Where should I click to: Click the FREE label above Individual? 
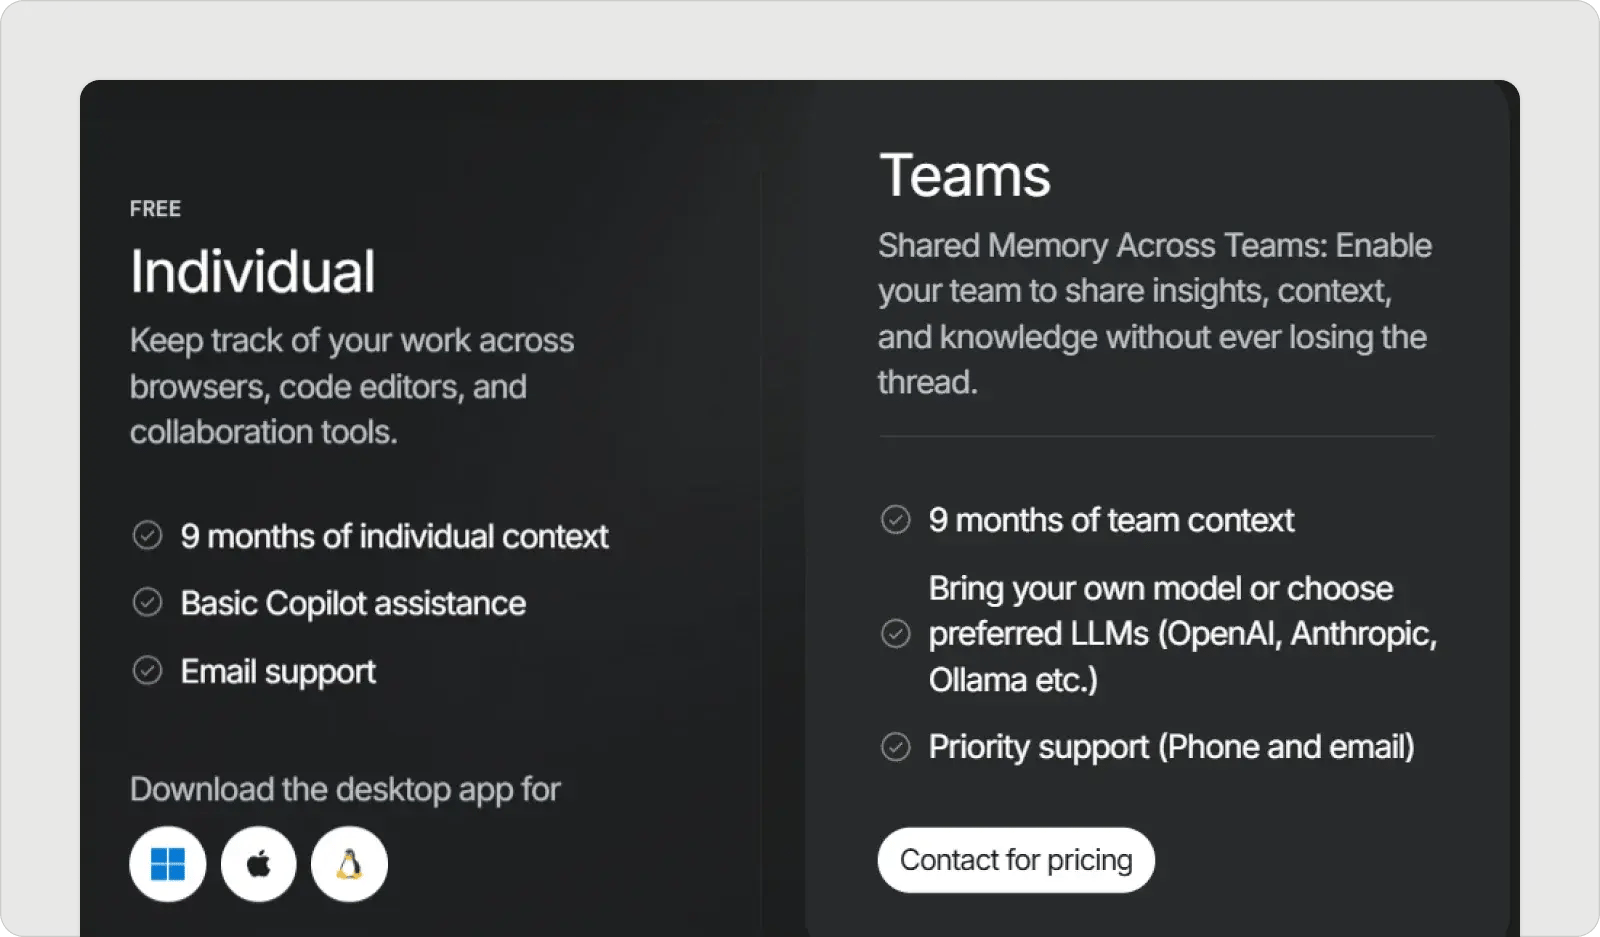pyautogui.click(x=155, y=209)
